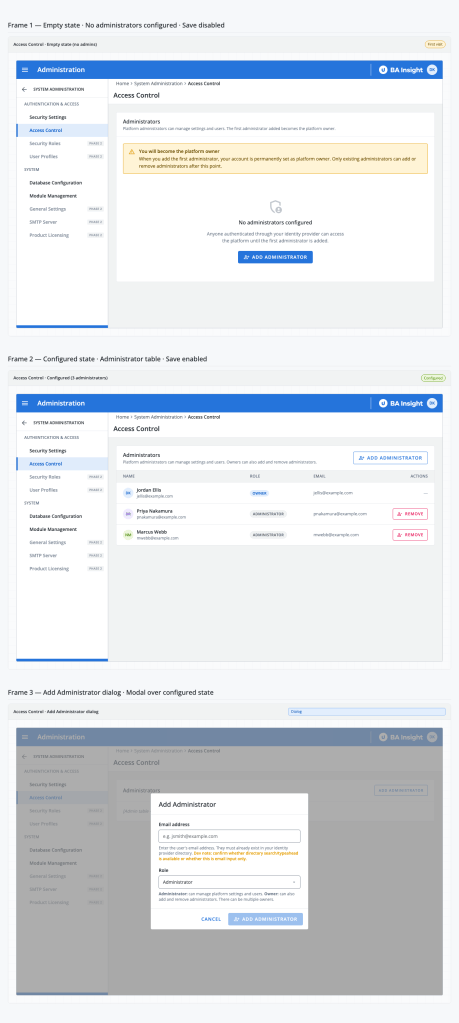Click the back arrow beside System Administration in Frame 2
This screenshot has width=459, height=1023.
click(x=24, y=423)
